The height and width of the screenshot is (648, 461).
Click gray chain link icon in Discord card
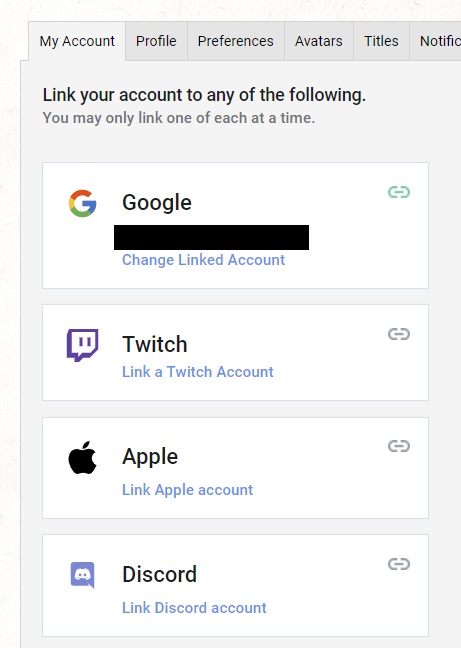[x=399, y=564]
